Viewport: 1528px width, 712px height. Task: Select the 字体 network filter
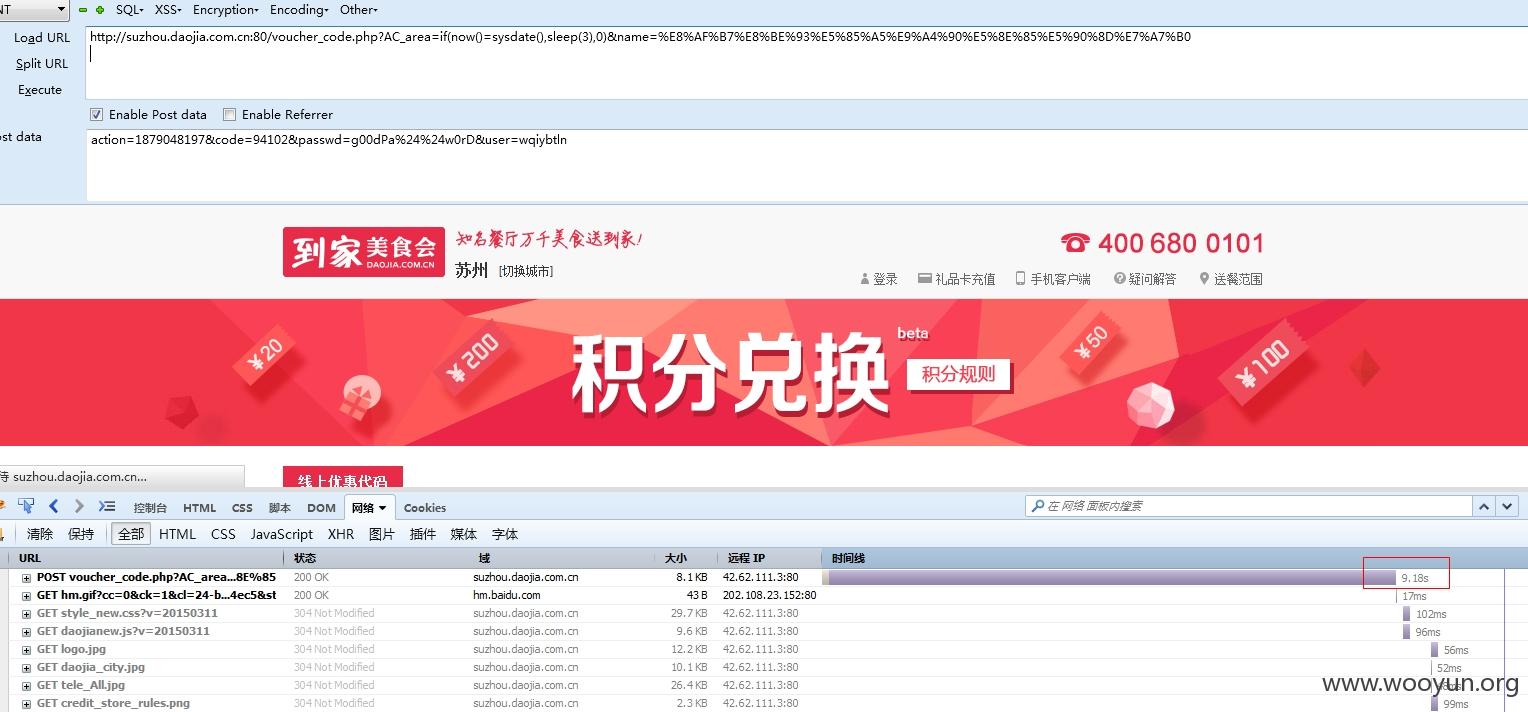click(x=505, y=534)
